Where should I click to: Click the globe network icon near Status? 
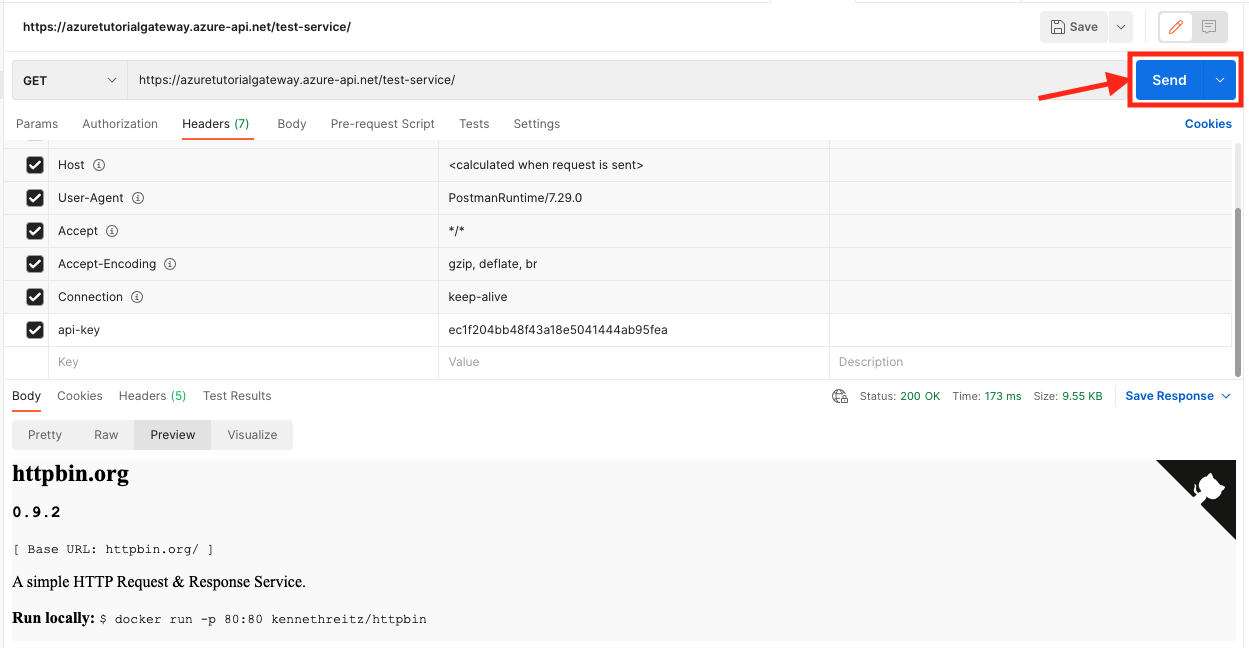tap(840, 396)
